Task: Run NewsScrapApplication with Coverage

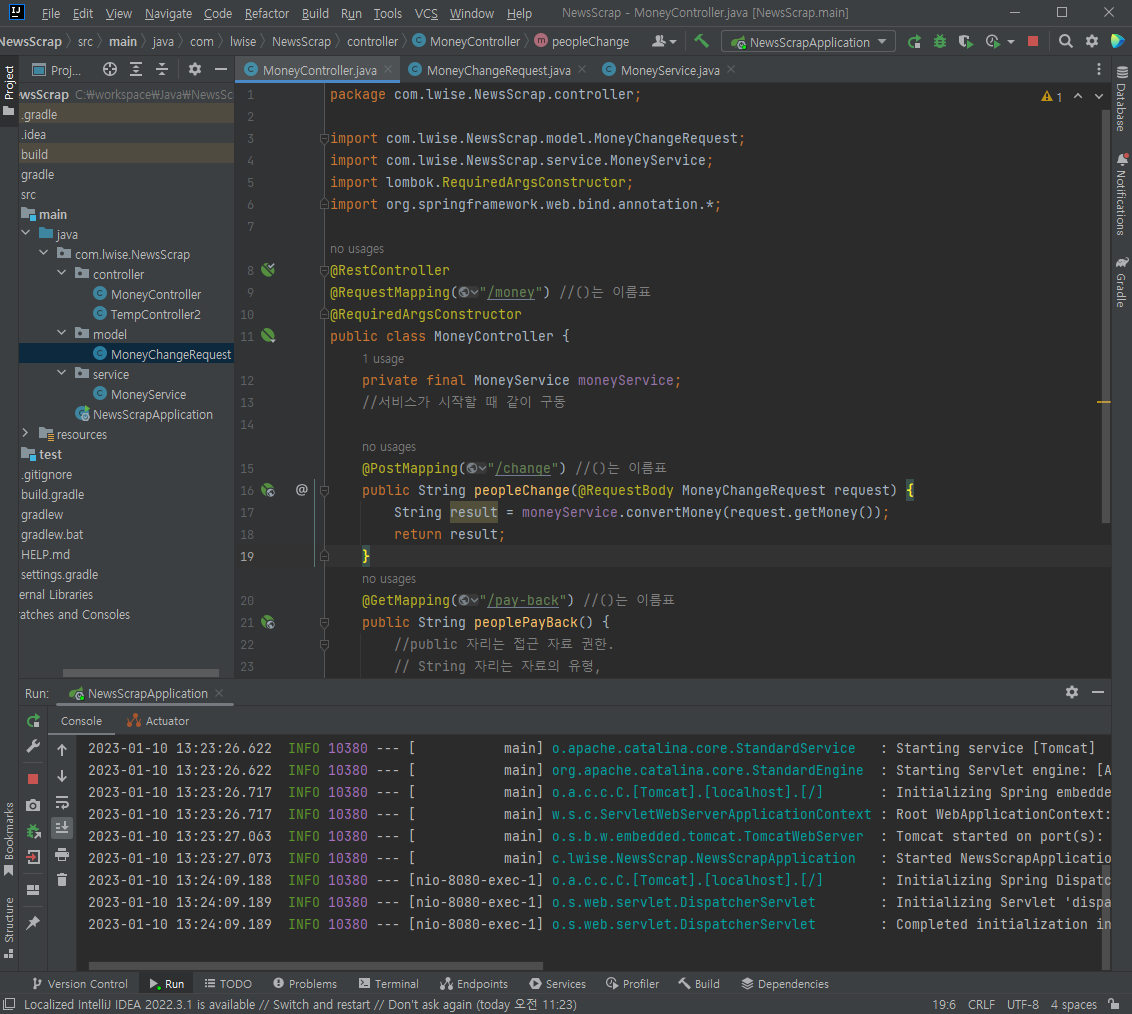Action: [x=965, y=42]
